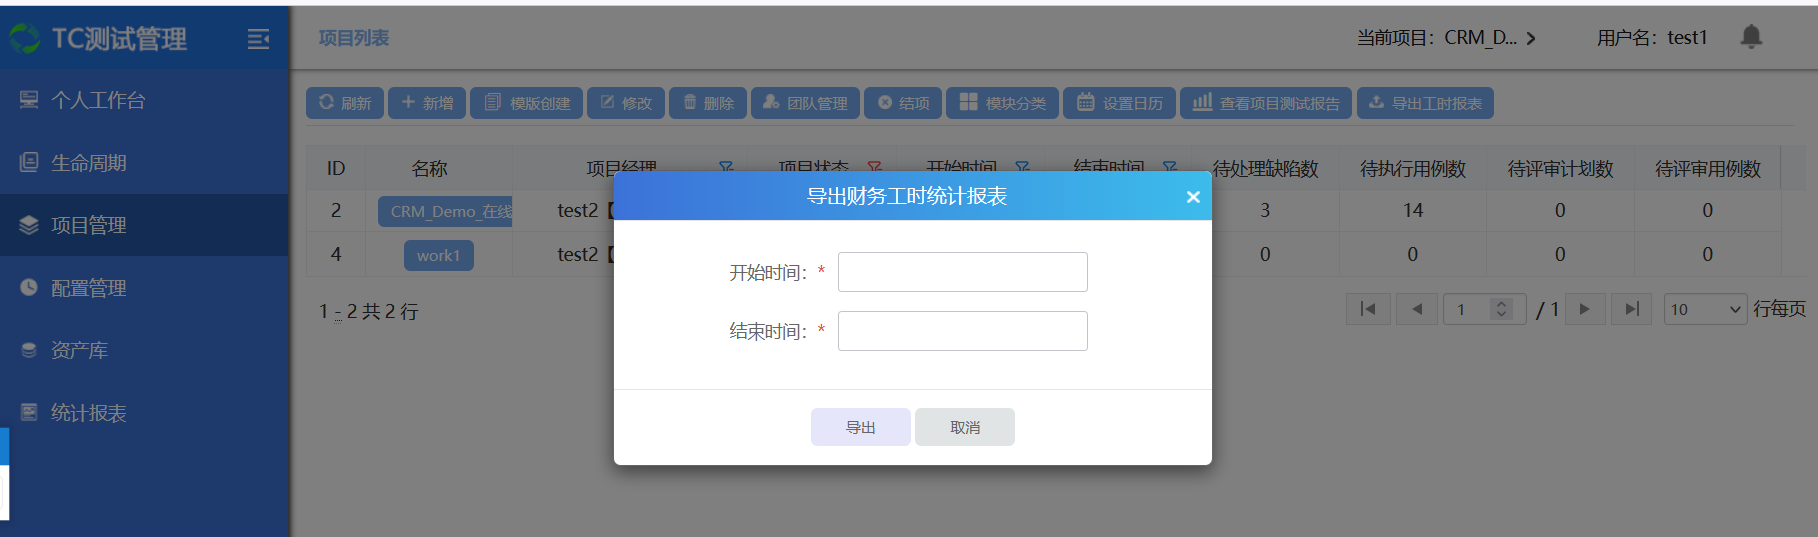Open the 开始时间 column filter
Viewport: 1818px width, 537px height.
[1022, 166]
